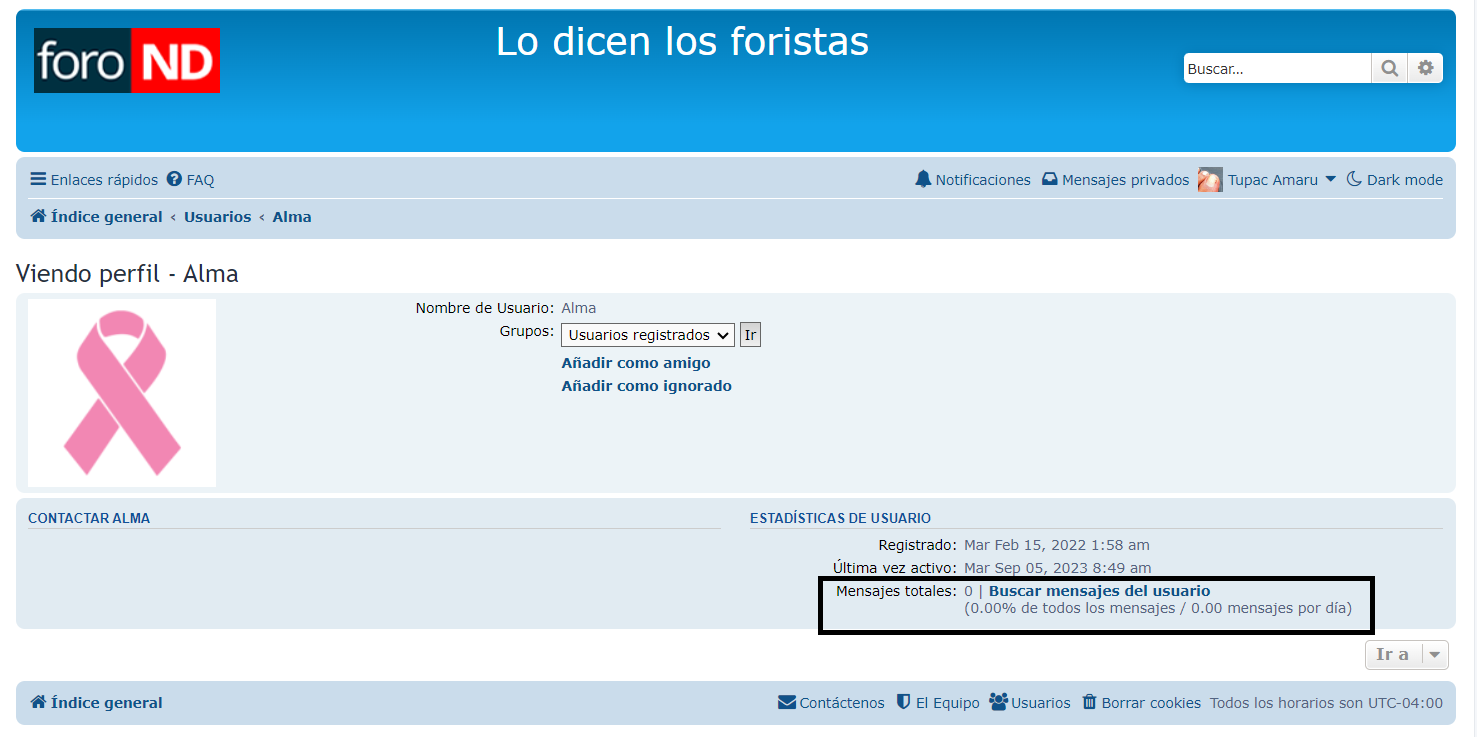Image resolution: width=1477 pixels, height=737 pixels.
Task: Click the 'Lo dicen los foristas' title
Action: pyautogui.click(x=683, y=42)
